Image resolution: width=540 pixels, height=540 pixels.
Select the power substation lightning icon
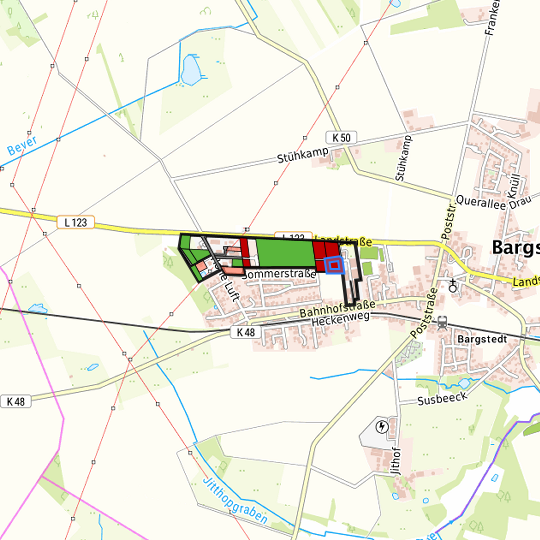point(382,427)
